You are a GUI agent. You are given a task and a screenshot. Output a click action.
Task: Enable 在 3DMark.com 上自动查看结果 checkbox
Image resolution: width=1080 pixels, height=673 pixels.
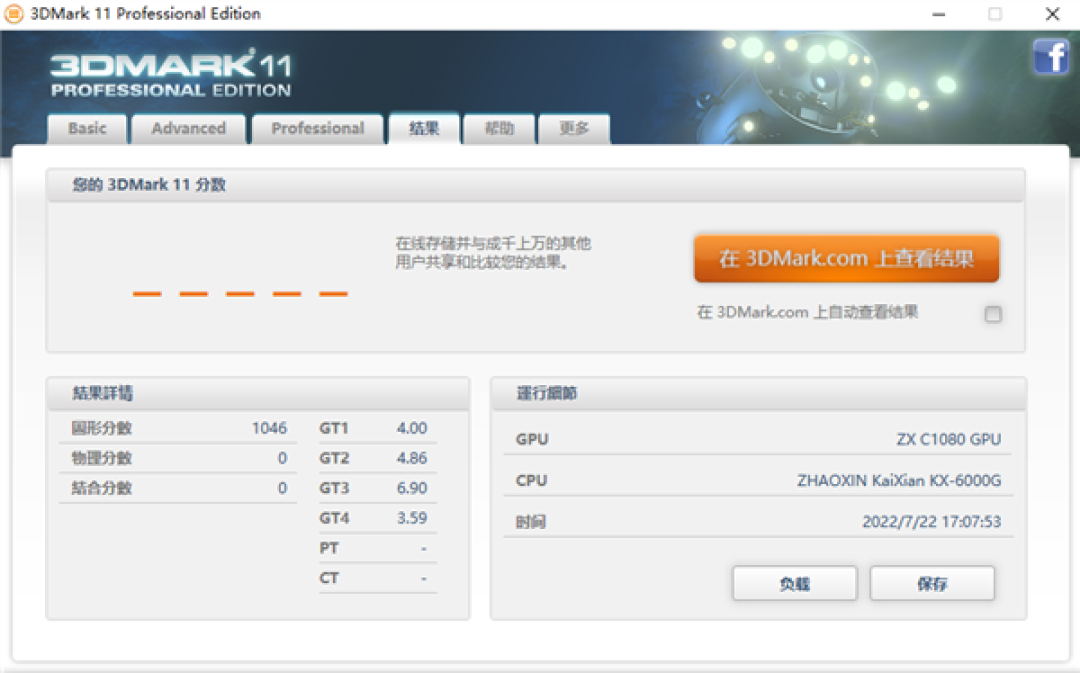click(x=992, y=314)
